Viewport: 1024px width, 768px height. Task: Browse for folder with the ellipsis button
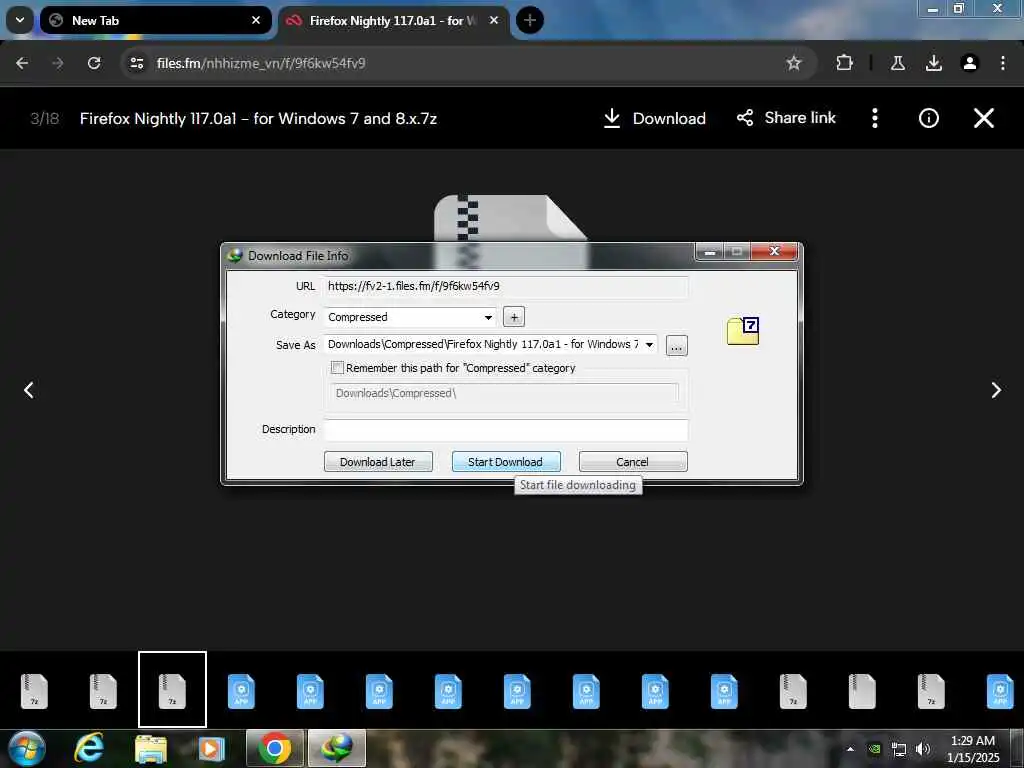pos(677,345)
